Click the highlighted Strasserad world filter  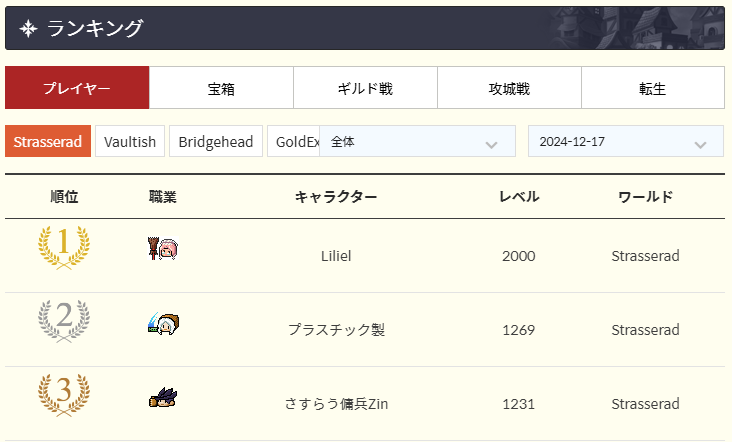[x=48, y=141]
